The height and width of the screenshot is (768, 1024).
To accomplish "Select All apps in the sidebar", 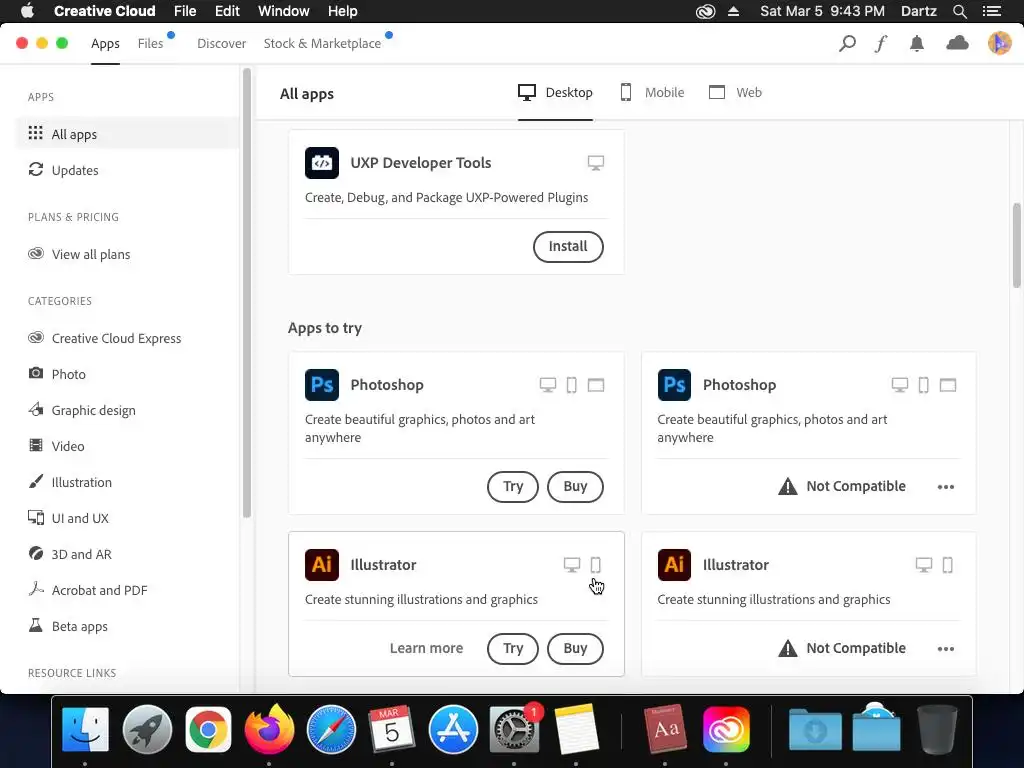I will 127,134.
